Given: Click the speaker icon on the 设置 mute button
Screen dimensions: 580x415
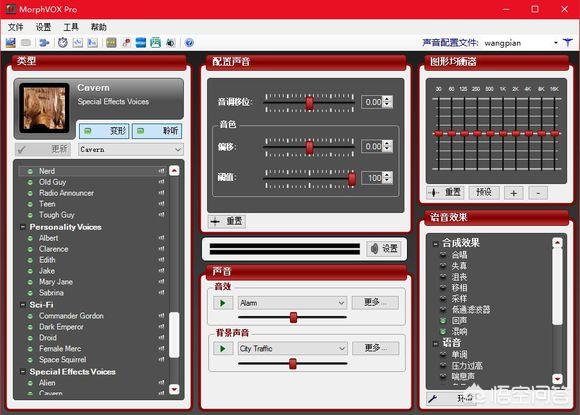Looking at the screenshot, I should click(x=374, y=249).
